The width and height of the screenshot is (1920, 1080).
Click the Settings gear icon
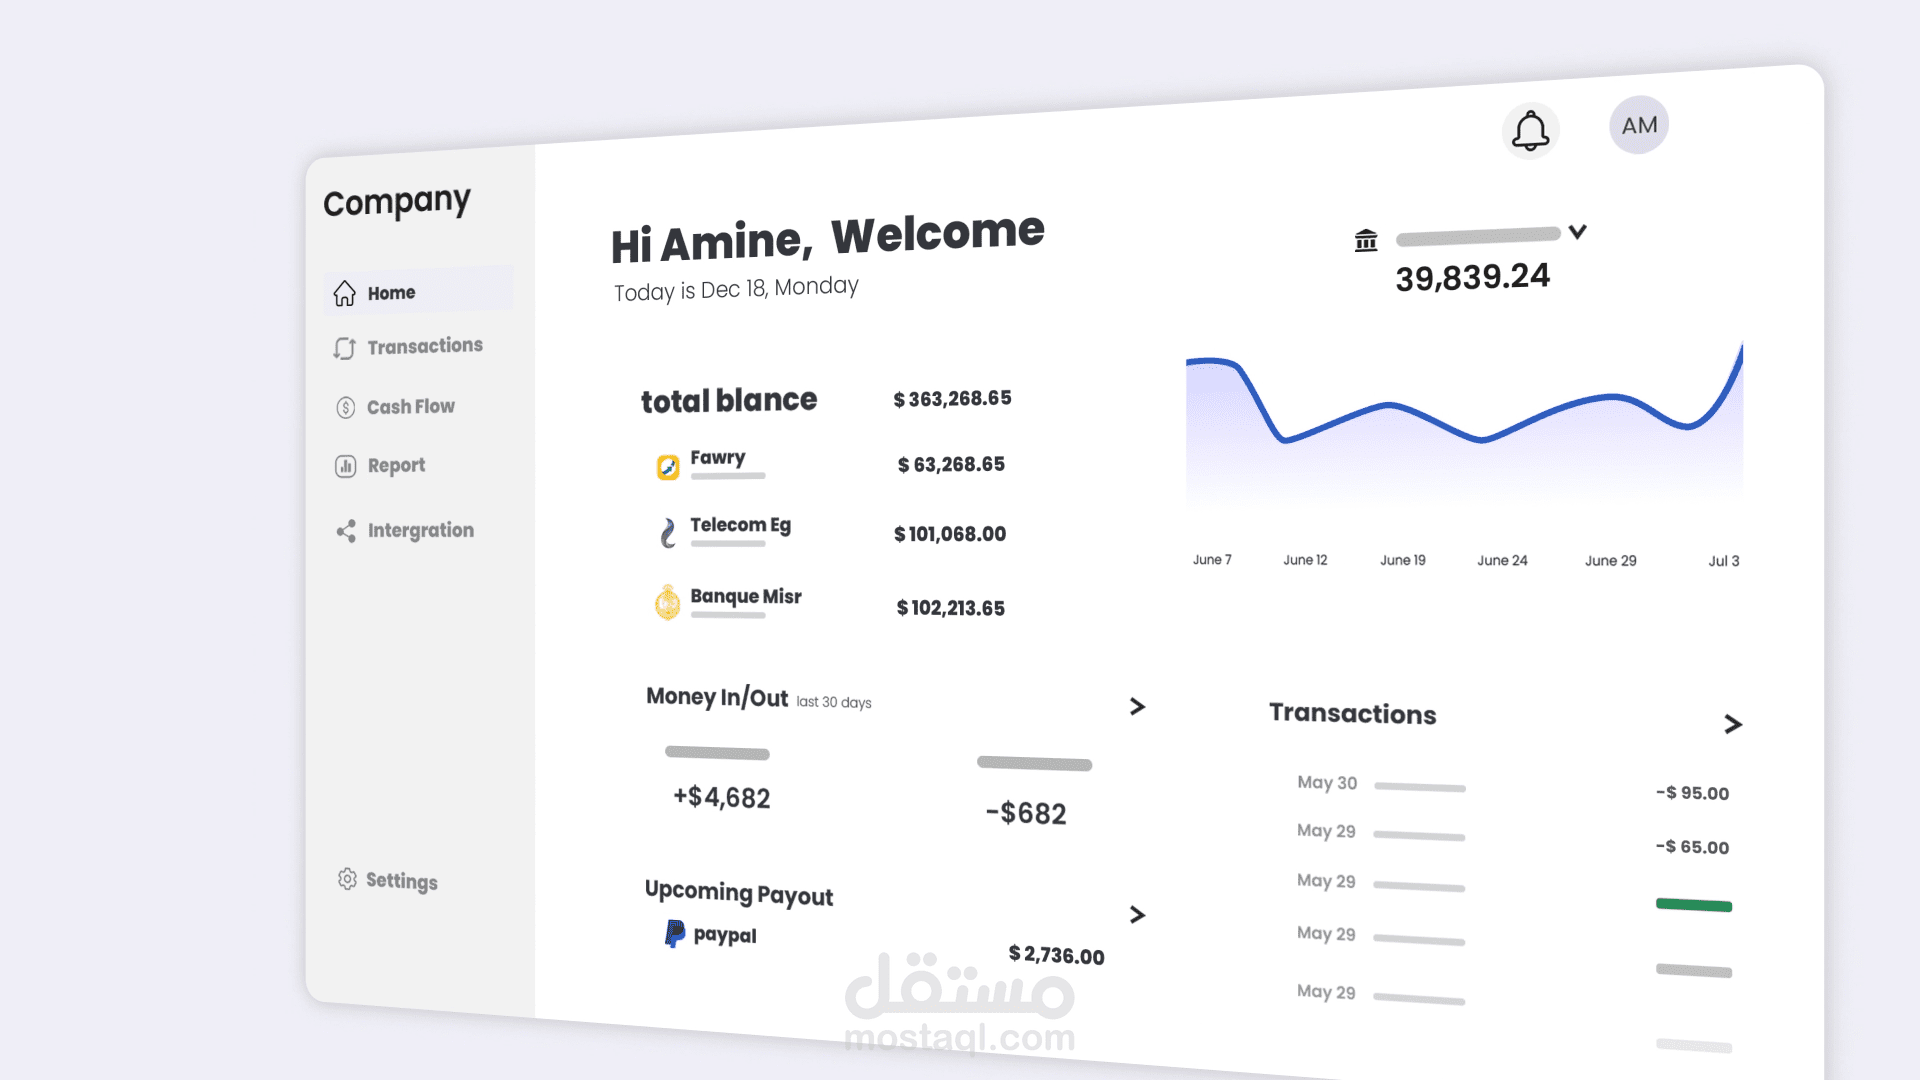coord(347,878)
